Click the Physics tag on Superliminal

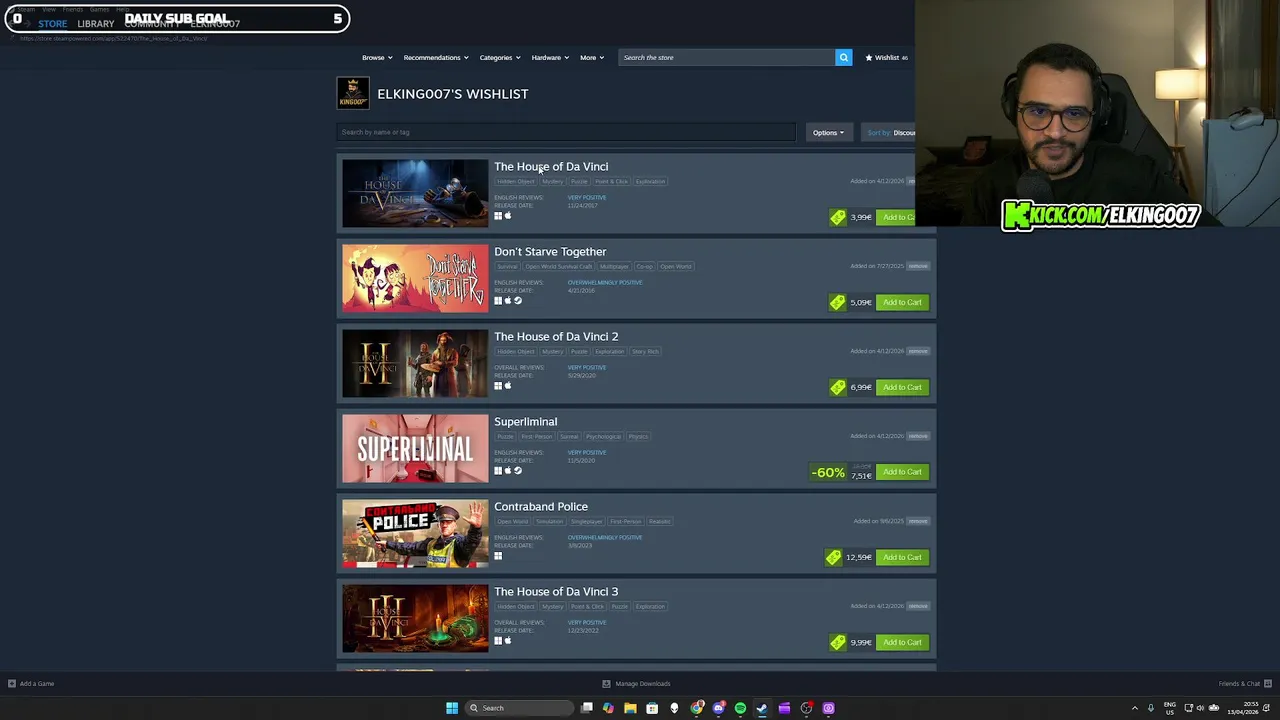pos(638,437)
